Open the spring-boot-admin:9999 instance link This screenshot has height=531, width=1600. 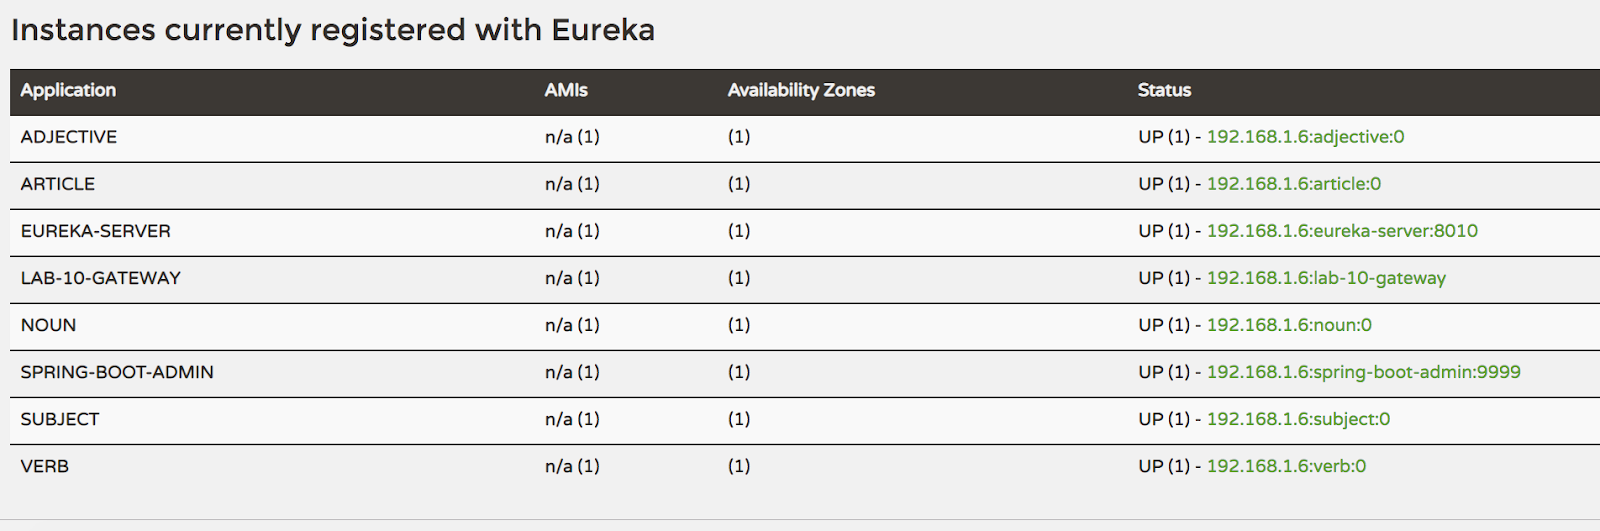(x=1363, y=372)
